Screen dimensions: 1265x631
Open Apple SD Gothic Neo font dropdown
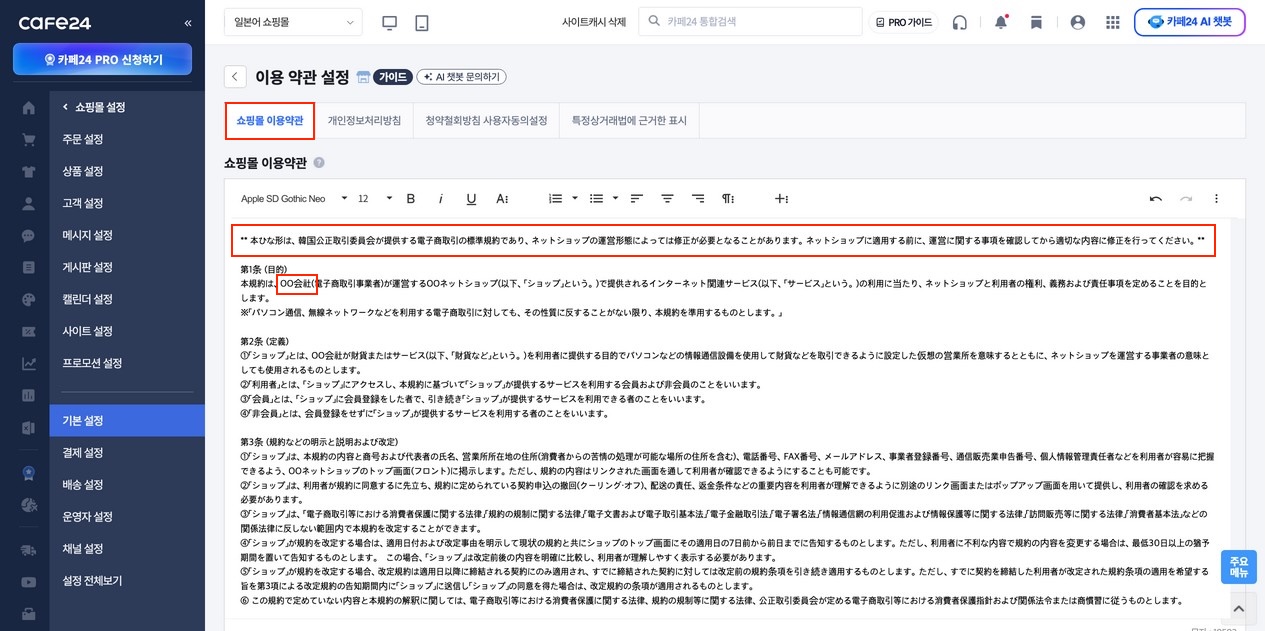tap(294, 199)
